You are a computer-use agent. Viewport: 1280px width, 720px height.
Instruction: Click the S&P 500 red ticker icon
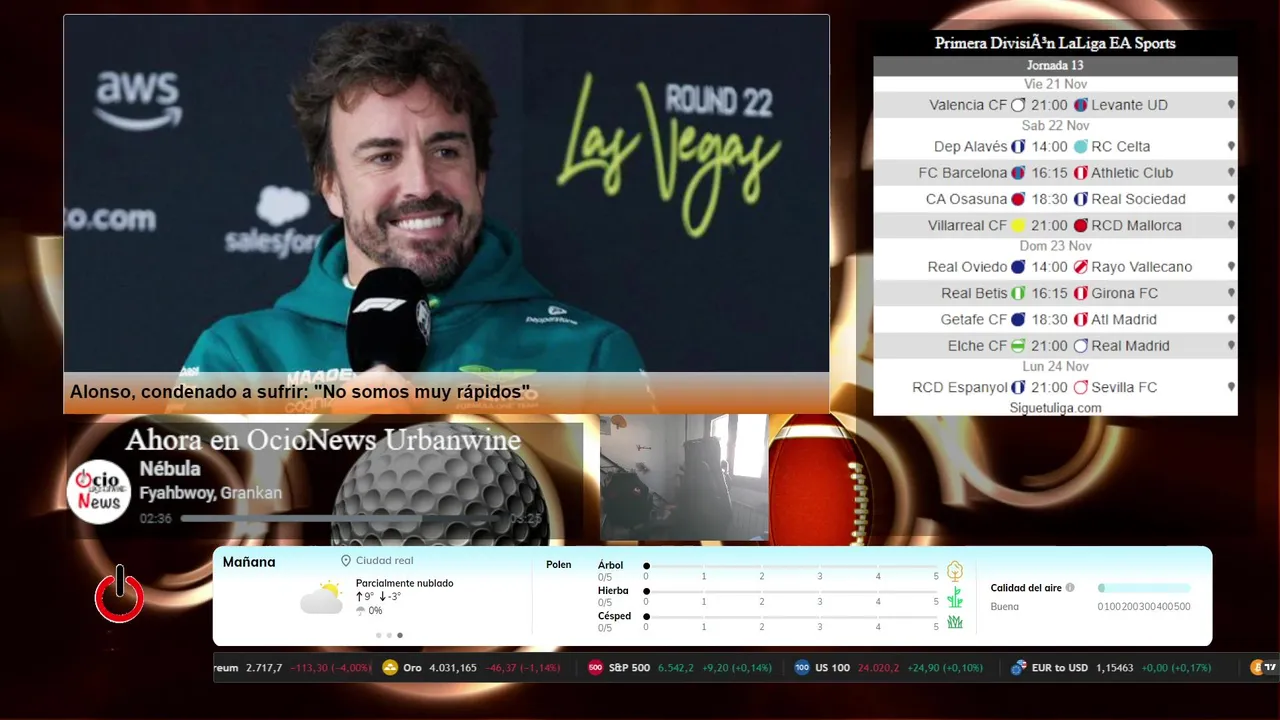pos(595,668)
